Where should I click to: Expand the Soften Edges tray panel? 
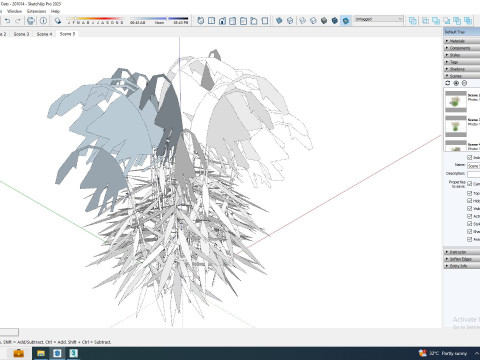coord(462,259)
